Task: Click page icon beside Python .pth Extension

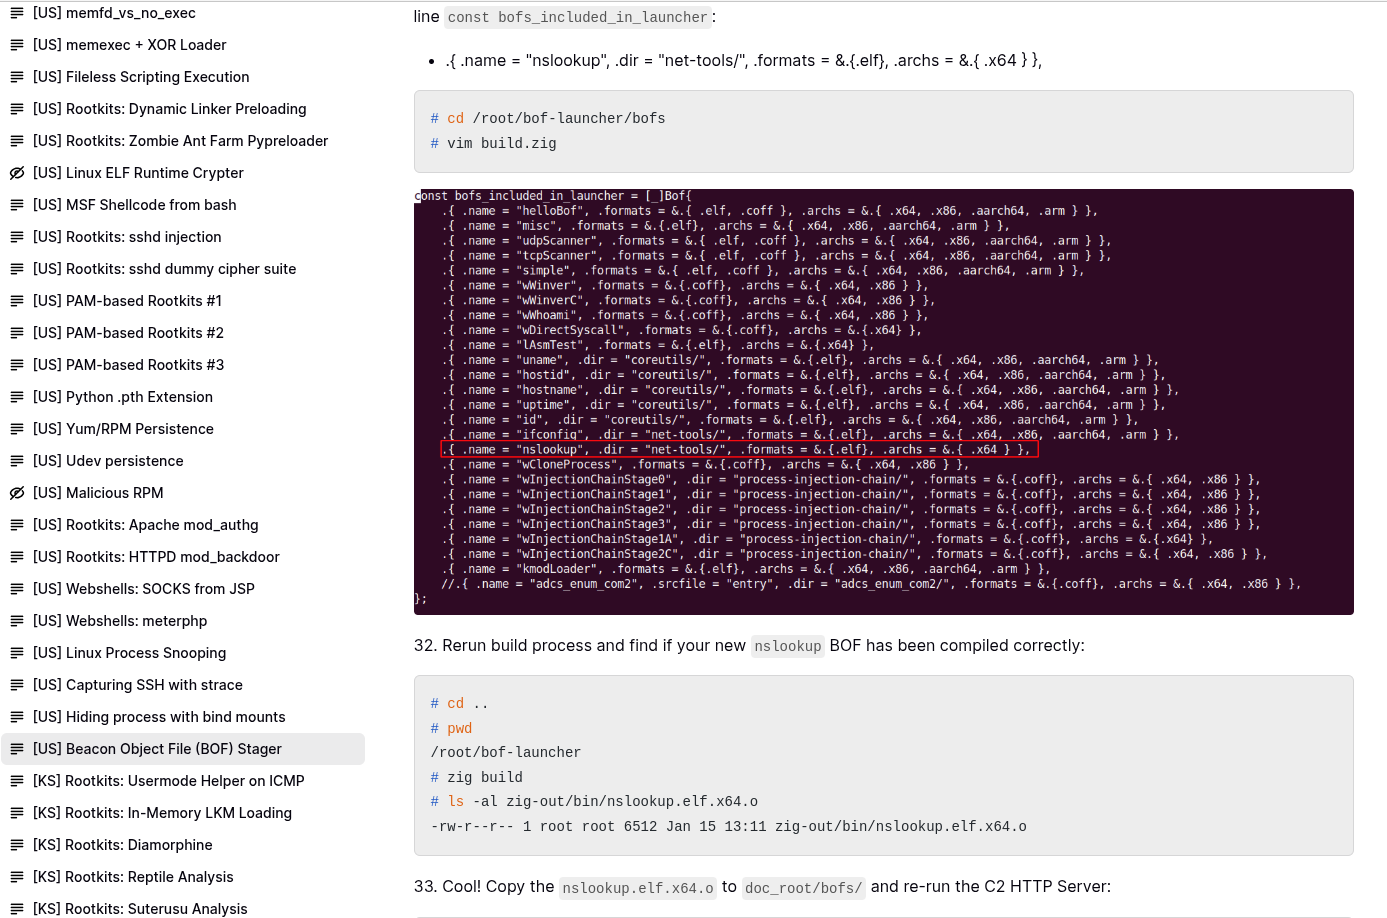Action: coord(17,397)
